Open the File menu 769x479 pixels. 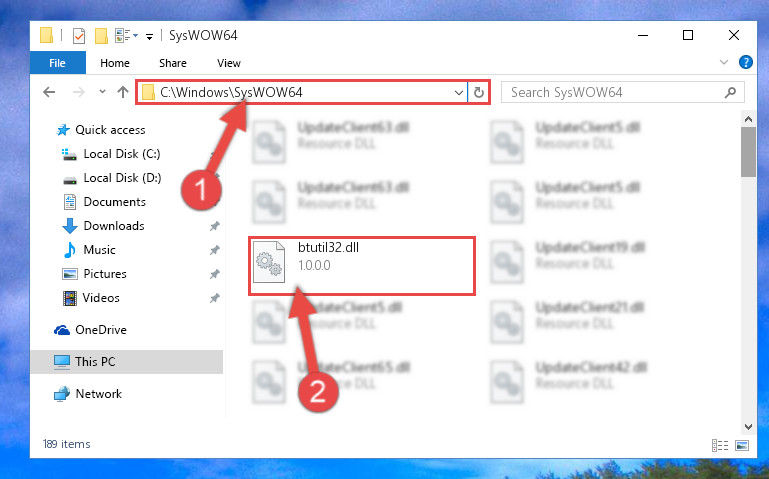(x=57, y=63)
